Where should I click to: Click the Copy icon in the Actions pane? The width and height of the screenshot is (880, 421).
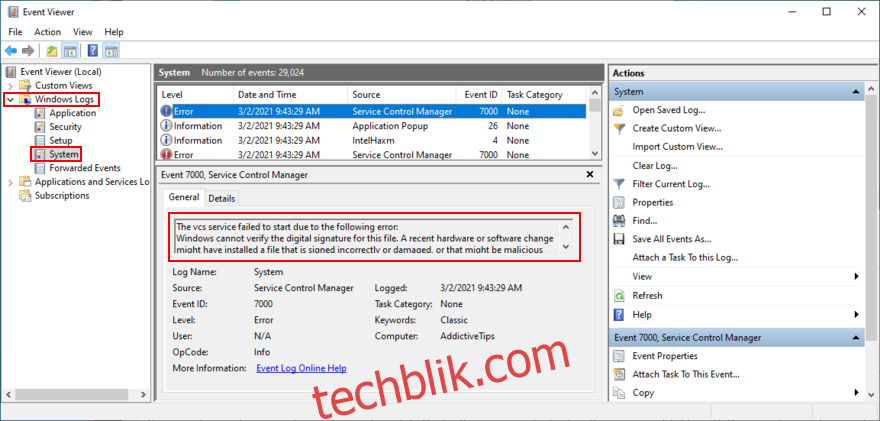(x=619, y=392)
